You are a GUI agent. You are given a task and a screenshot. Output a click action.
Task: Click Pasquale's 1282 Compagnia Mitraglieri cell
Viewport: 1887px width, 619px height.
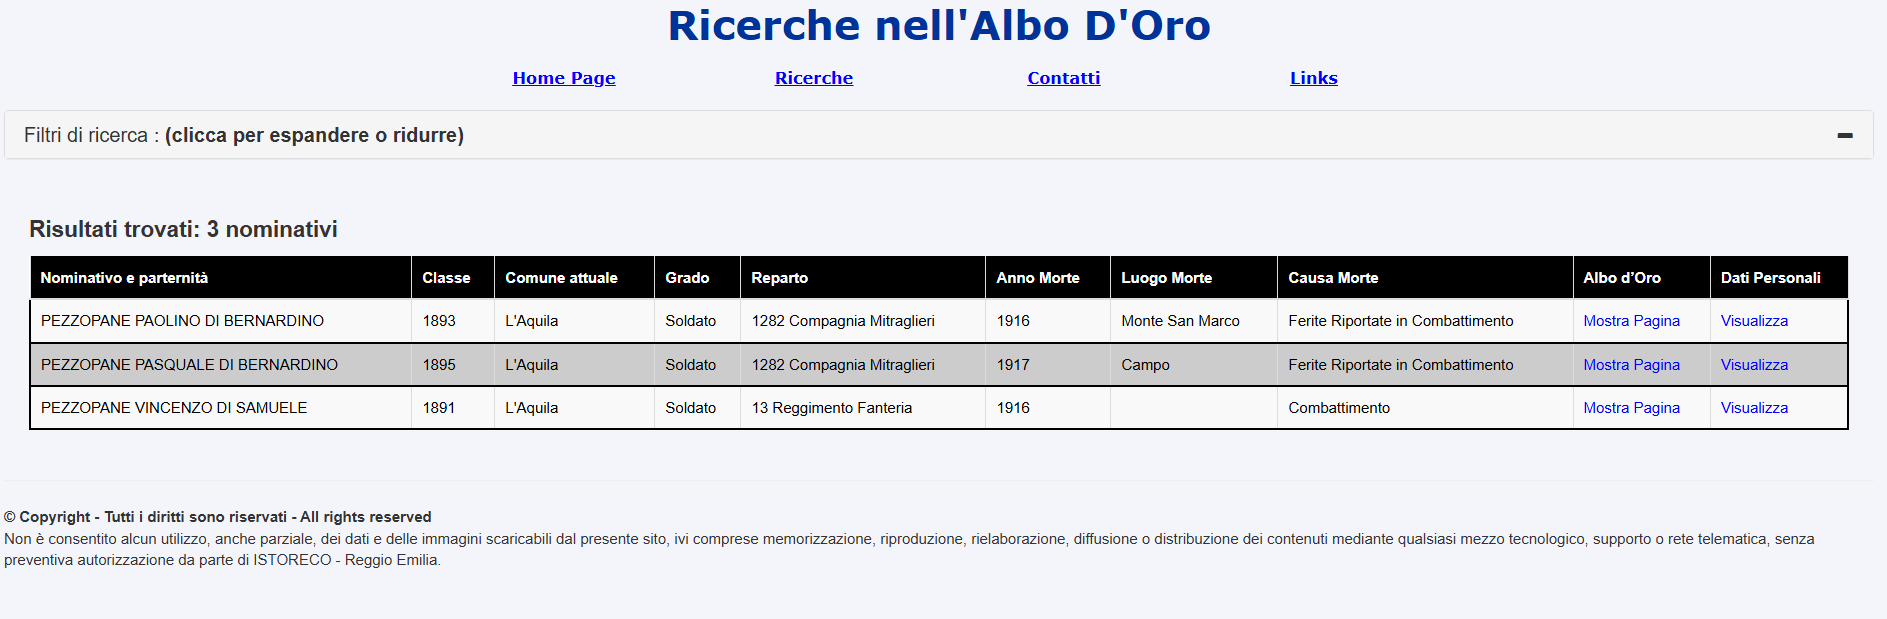point(863,365)
